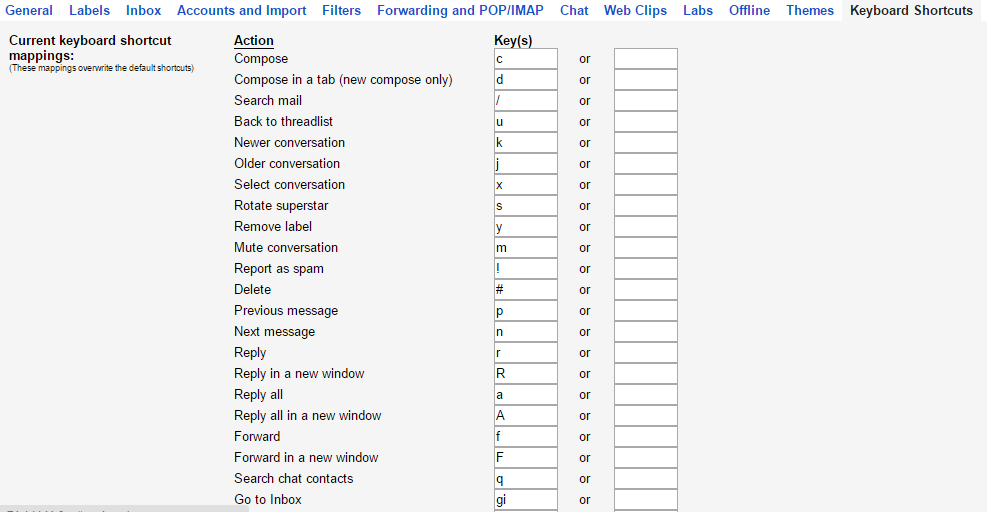Click the Mute conversation key field
The image size is (987, 512).
tap(525, 248)
